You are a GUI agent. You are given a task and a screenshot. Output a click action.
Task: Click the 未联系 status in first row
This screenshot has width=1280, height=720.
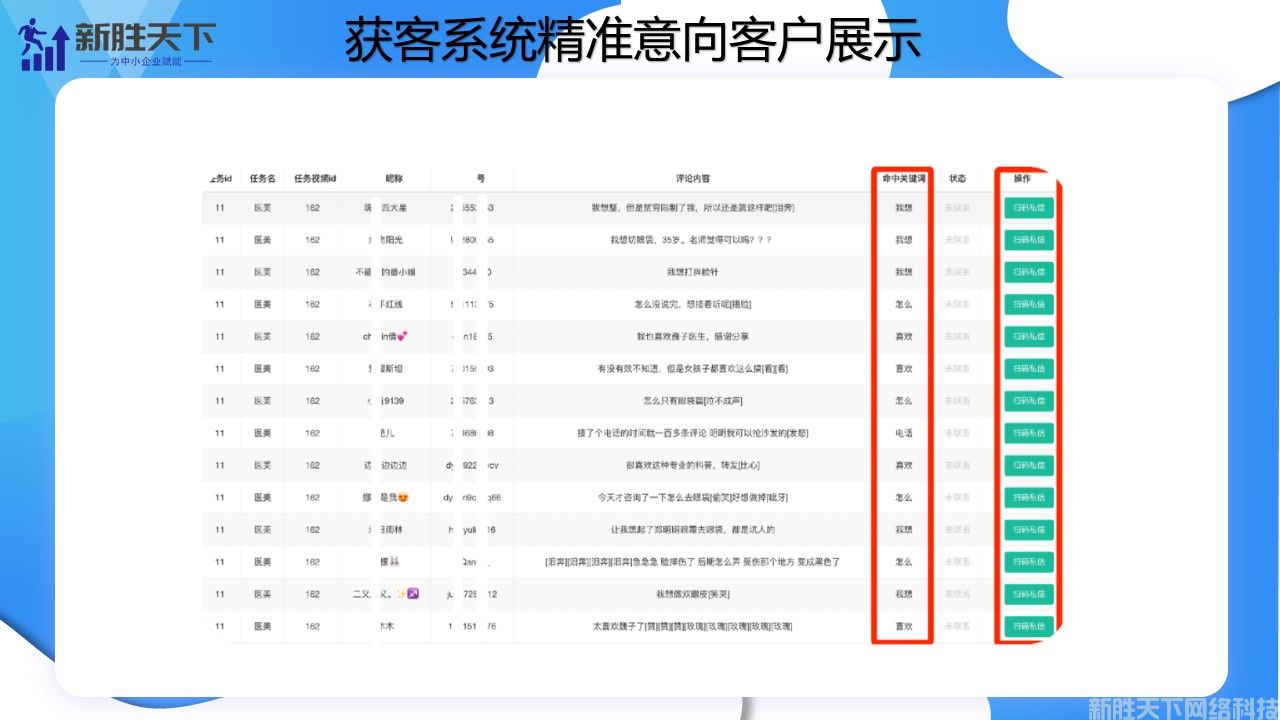click(957, 208)
